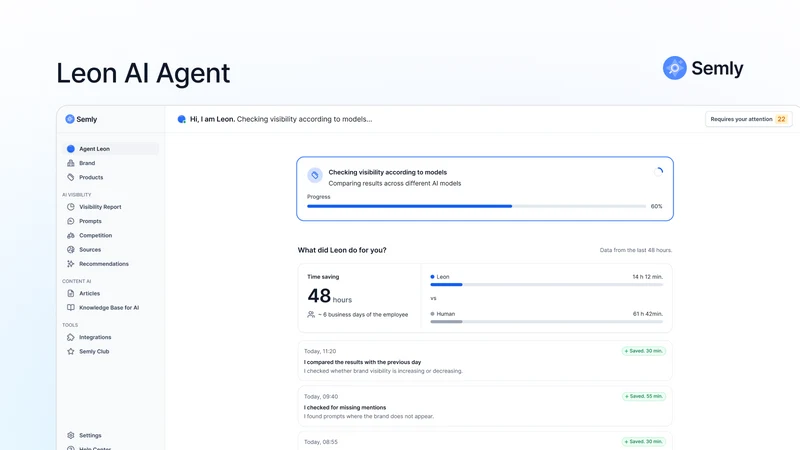Click the 14 h 12 min. Leon time
The image size is (800, 450).
647,277
